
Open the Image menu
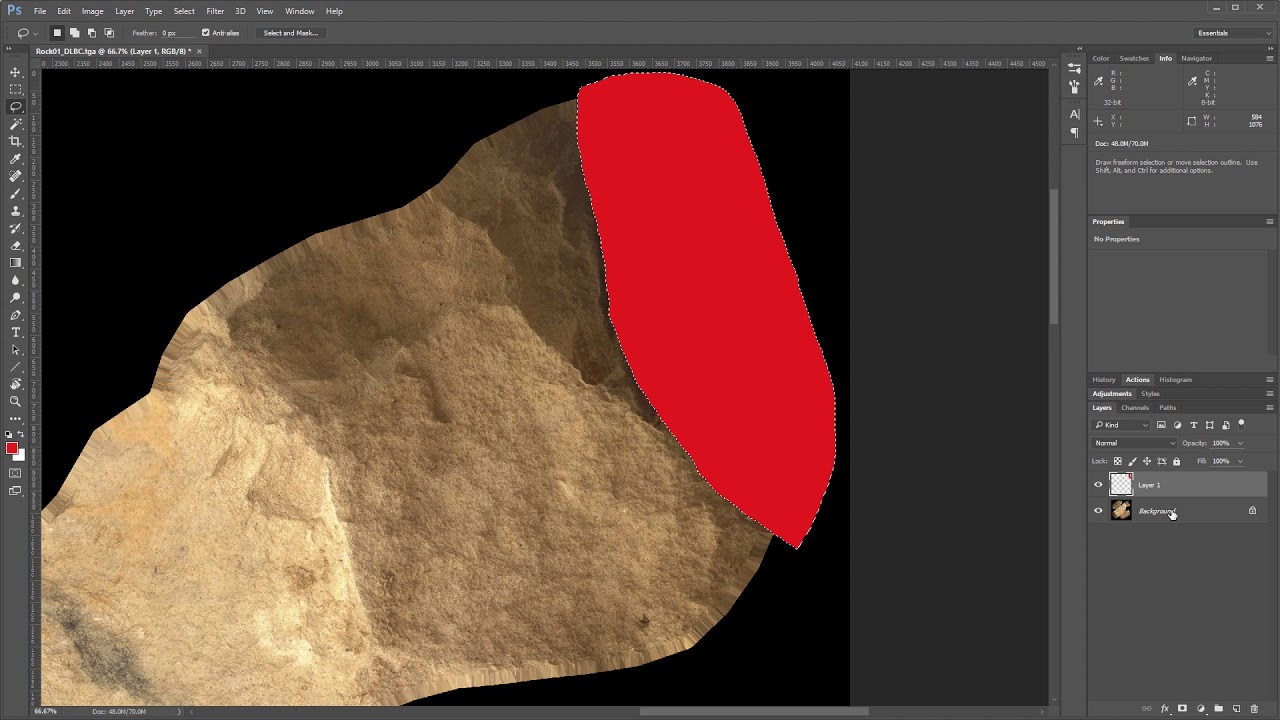point(93,11)
